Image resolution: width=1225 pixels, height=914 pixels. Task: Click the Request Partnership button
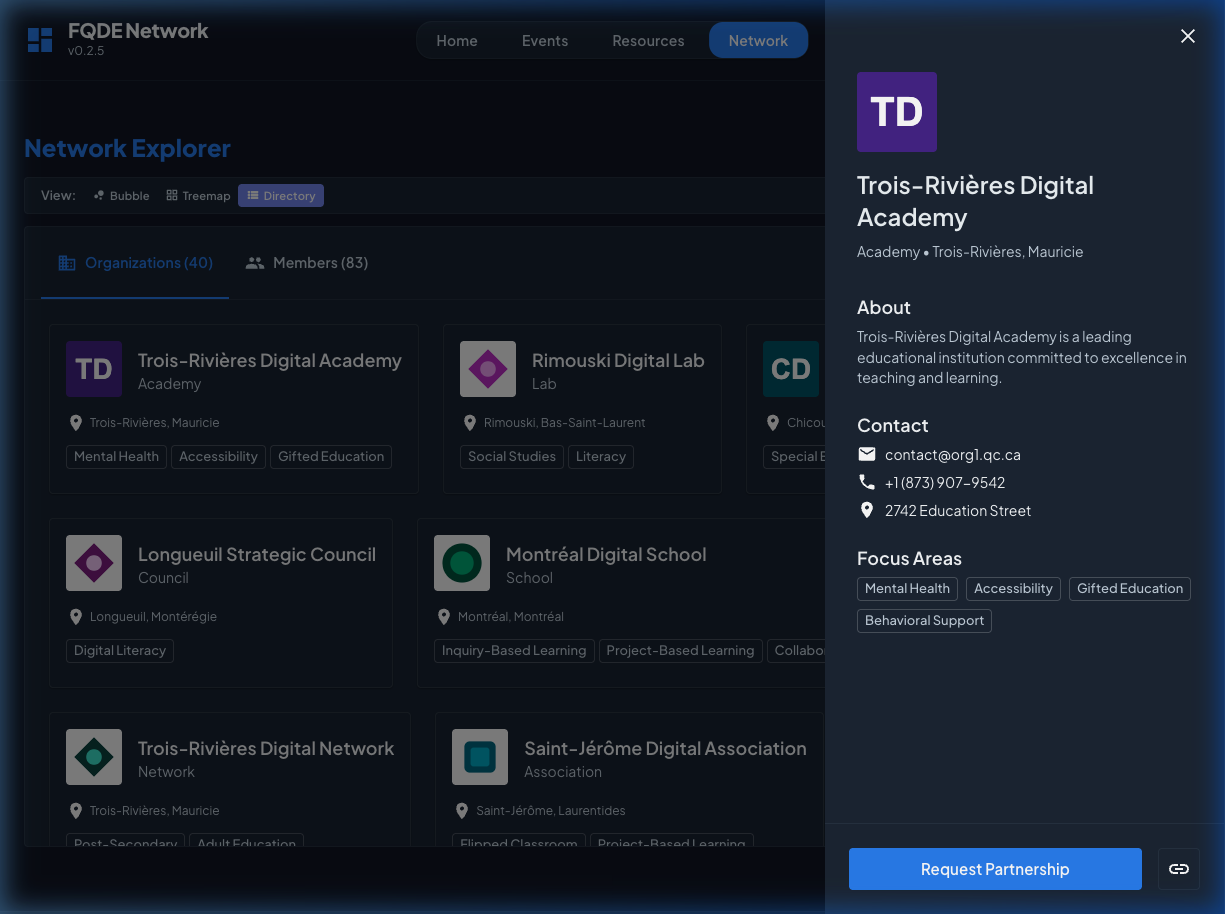(994, 869)
